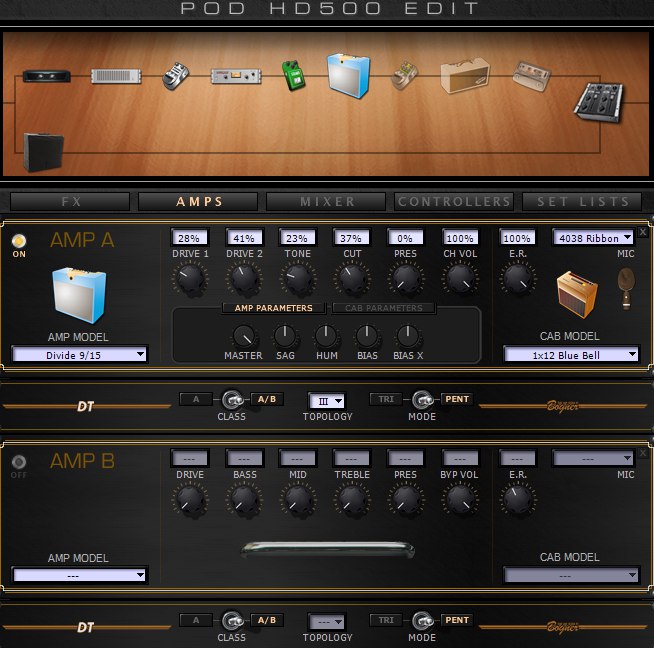Select Class A/B in second DT section

point(267,620)
